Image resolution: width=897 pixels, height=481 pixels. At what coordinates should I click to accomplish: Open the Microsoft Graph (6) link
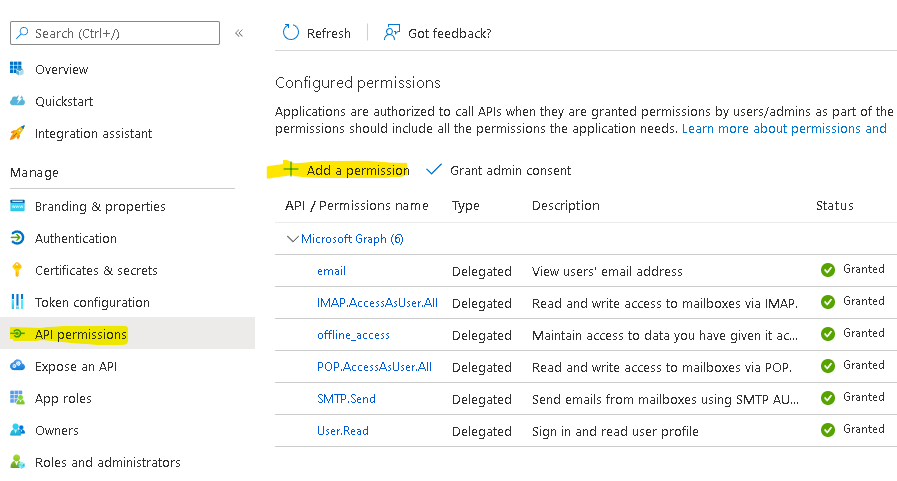coord(352,239)
